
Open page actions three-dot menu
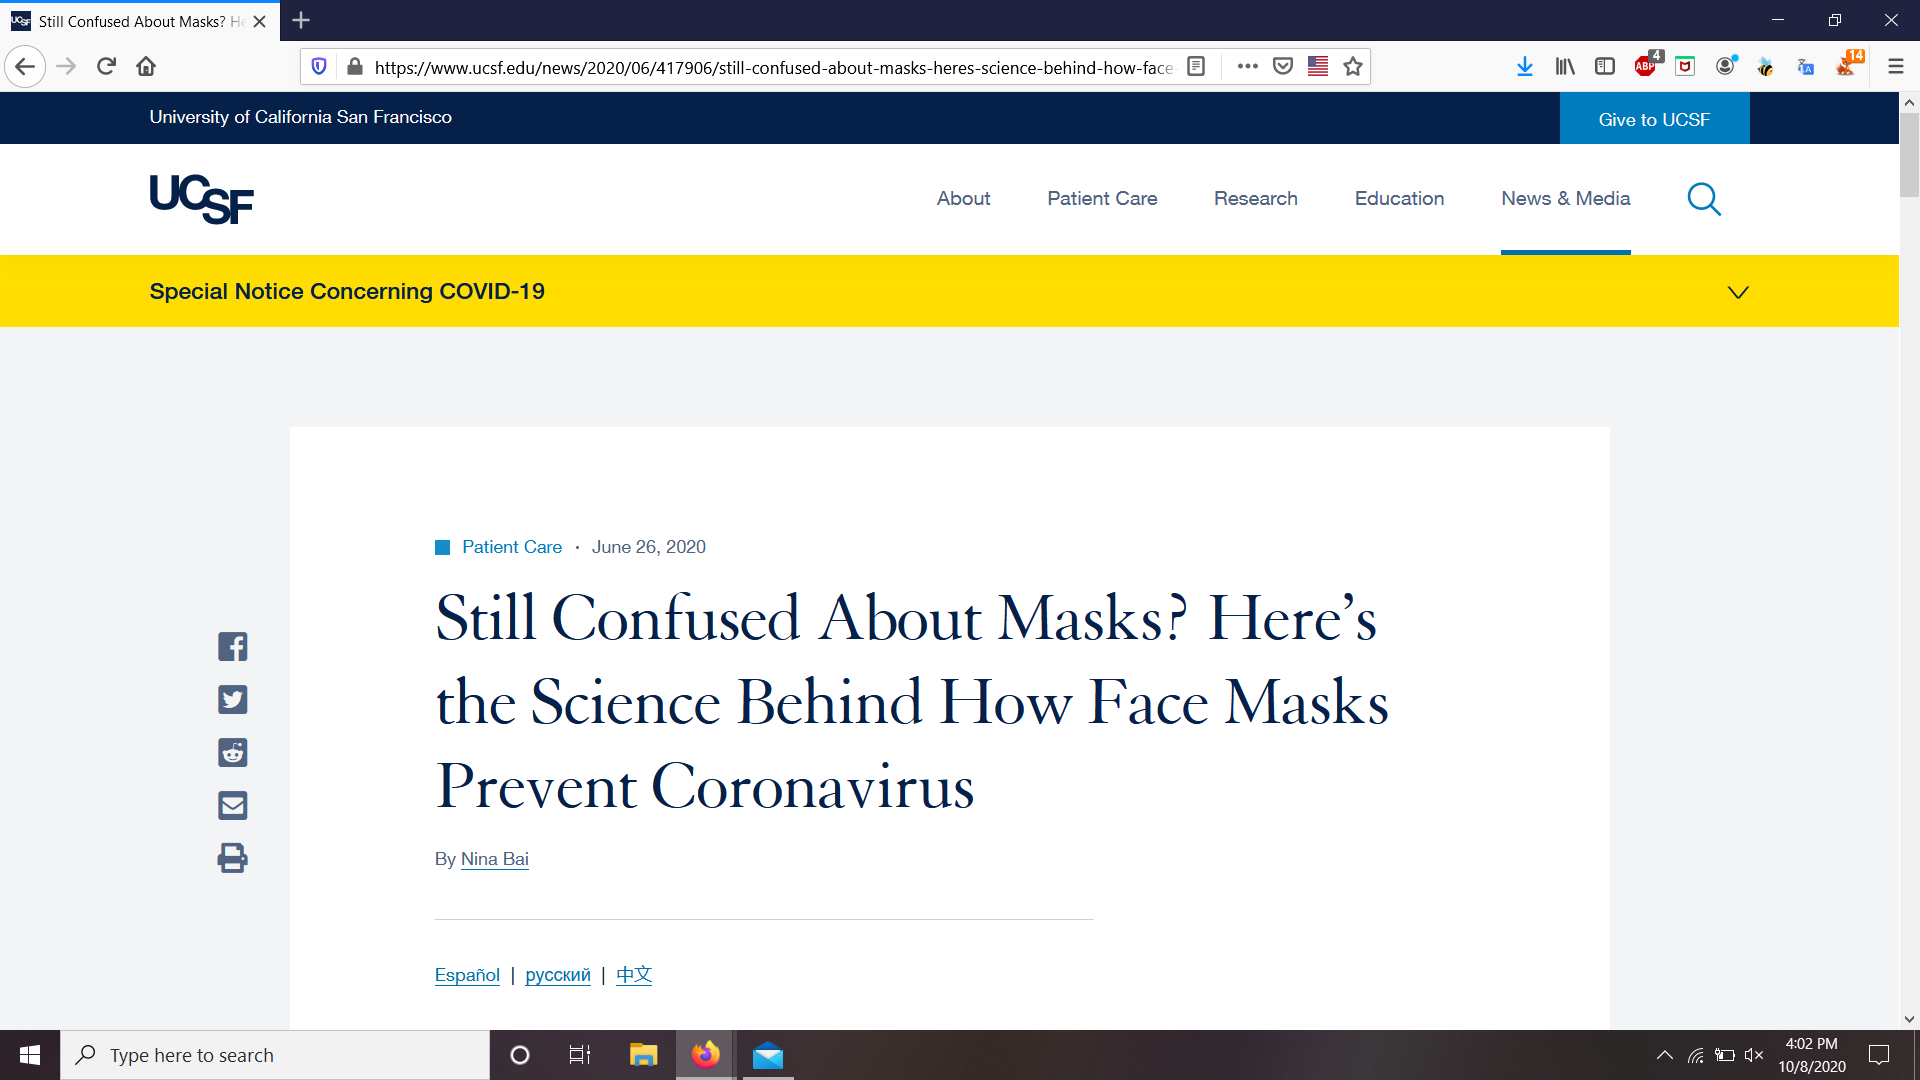pyautogui.click(x=1247, y=67)
